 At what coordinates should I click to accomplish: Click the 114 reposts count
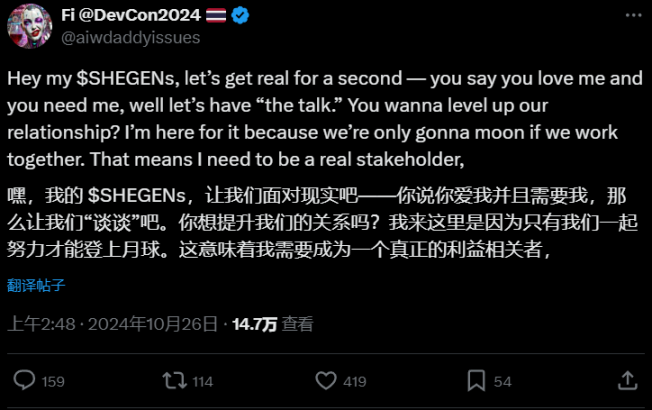click(x=202, y=381)
